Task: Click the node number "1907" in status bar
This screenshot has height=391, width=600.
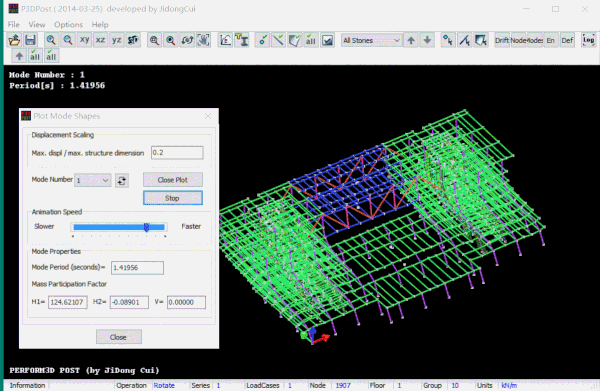Action: point(343,385)
